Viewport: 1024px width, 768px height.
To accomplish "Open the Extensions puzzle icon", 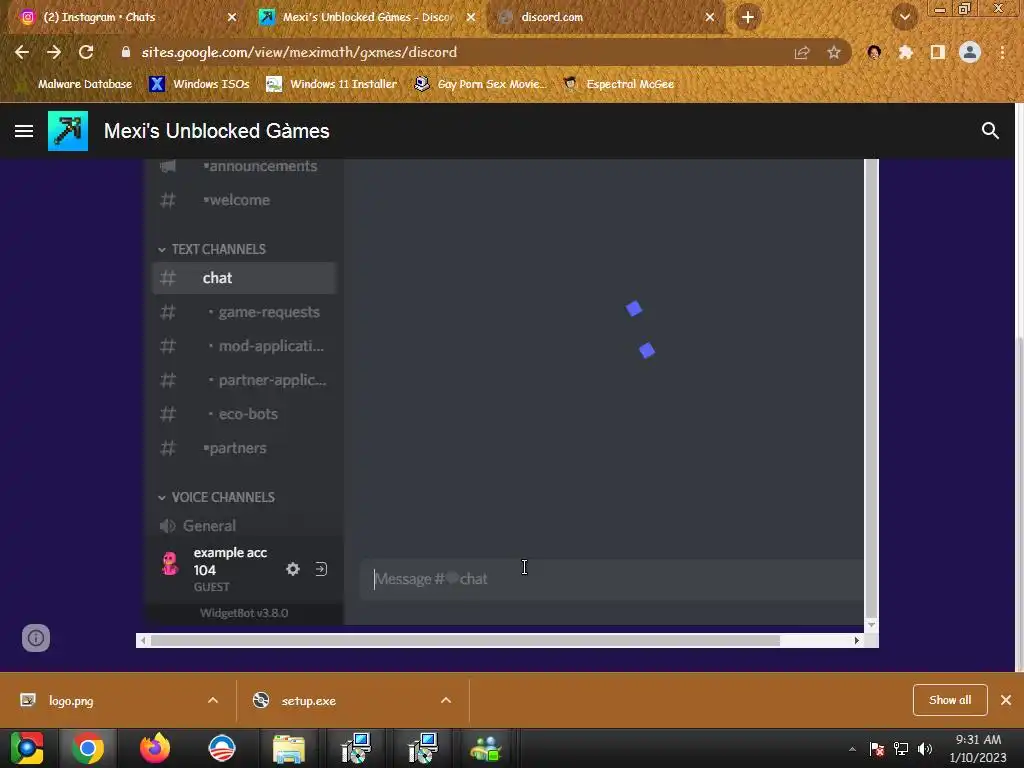I will point(906,52).
